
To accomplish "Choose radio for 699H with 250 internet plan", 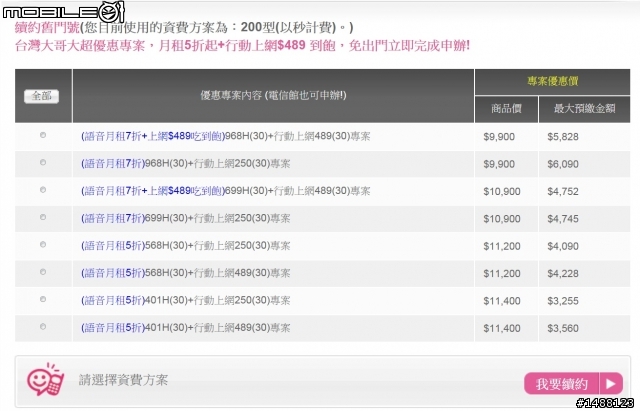I will [x=43, y=217].
